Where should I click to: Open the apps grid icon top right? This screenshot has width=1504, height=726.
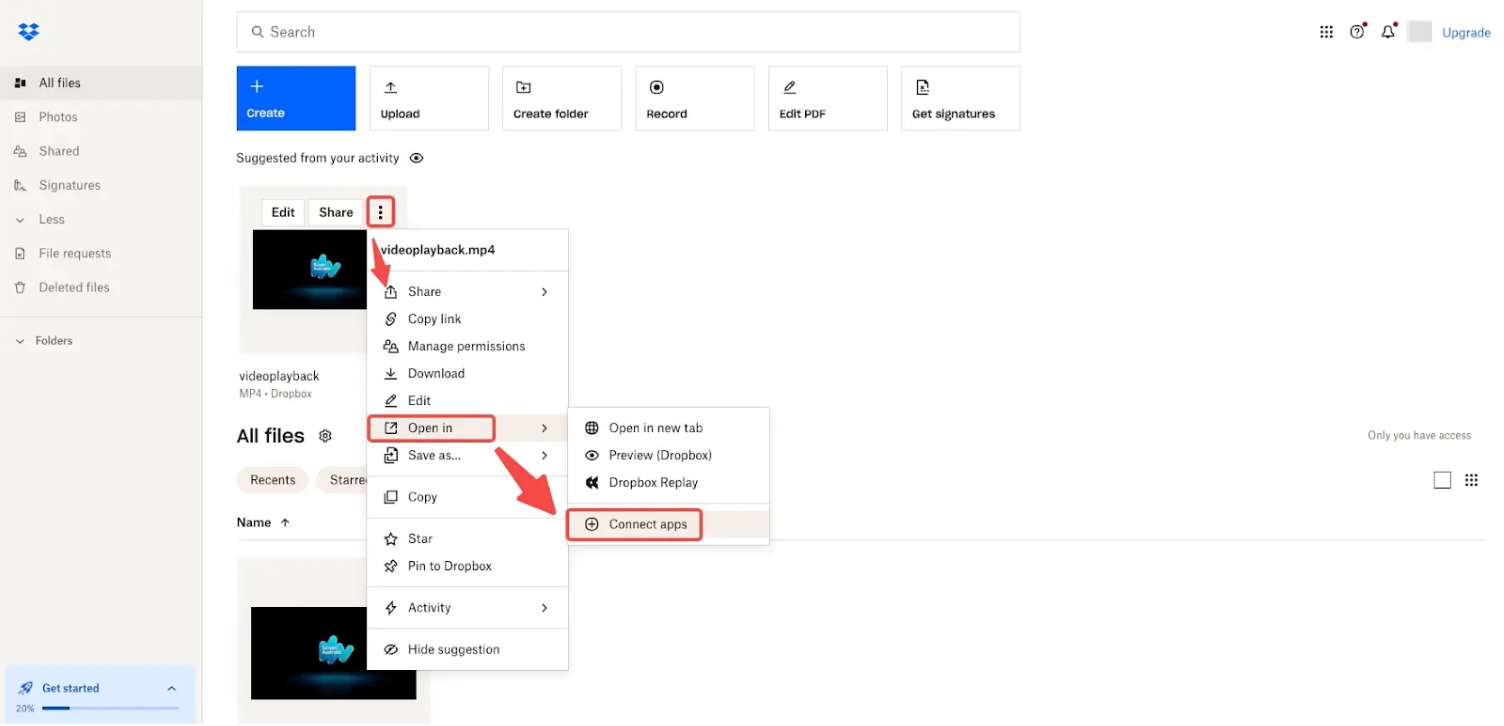pos(1326,31)
